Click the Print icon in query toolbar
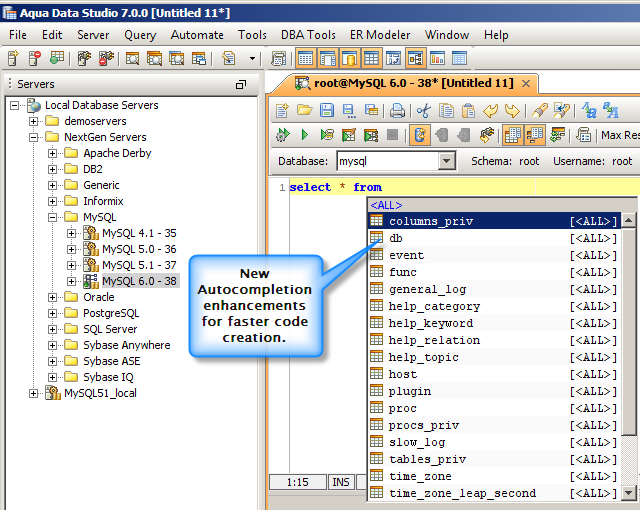 point(397,110)
